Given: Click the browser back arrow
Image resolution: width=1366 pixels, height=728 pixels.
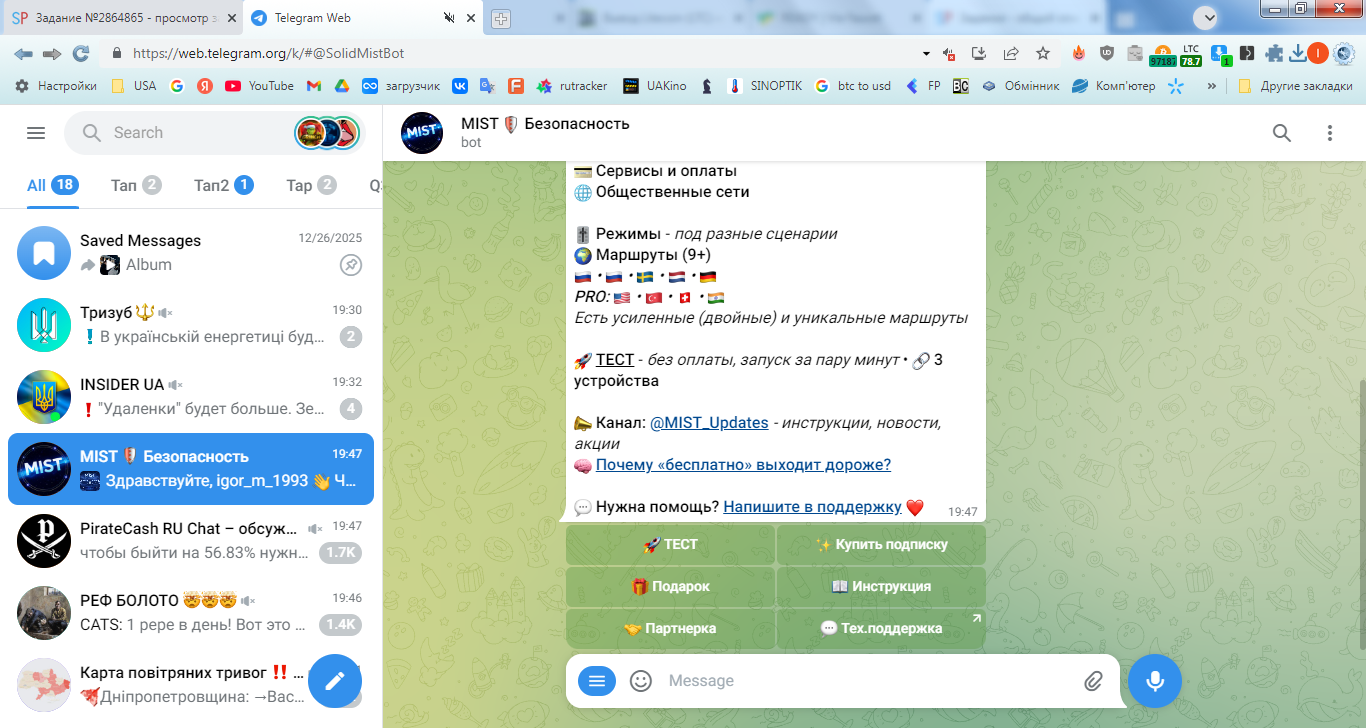Looking at the screenshot, I should tap(24, 53).
